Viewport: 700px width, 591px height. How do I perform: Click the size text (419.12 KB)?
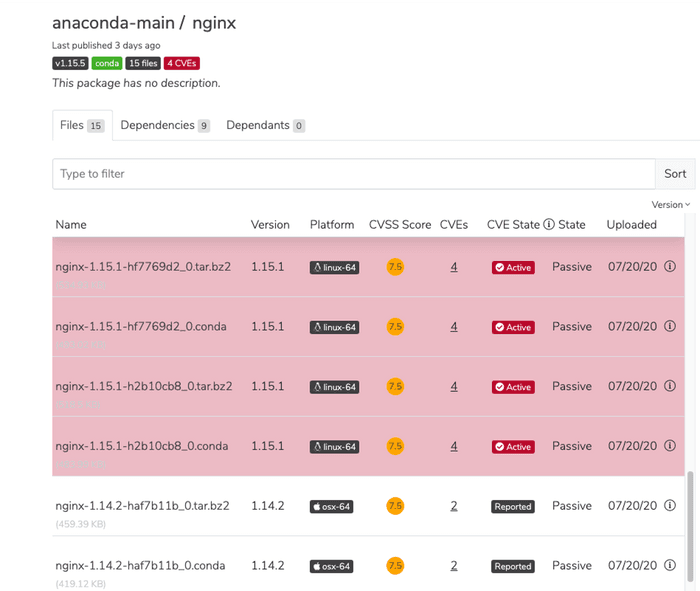pos(80,584)
